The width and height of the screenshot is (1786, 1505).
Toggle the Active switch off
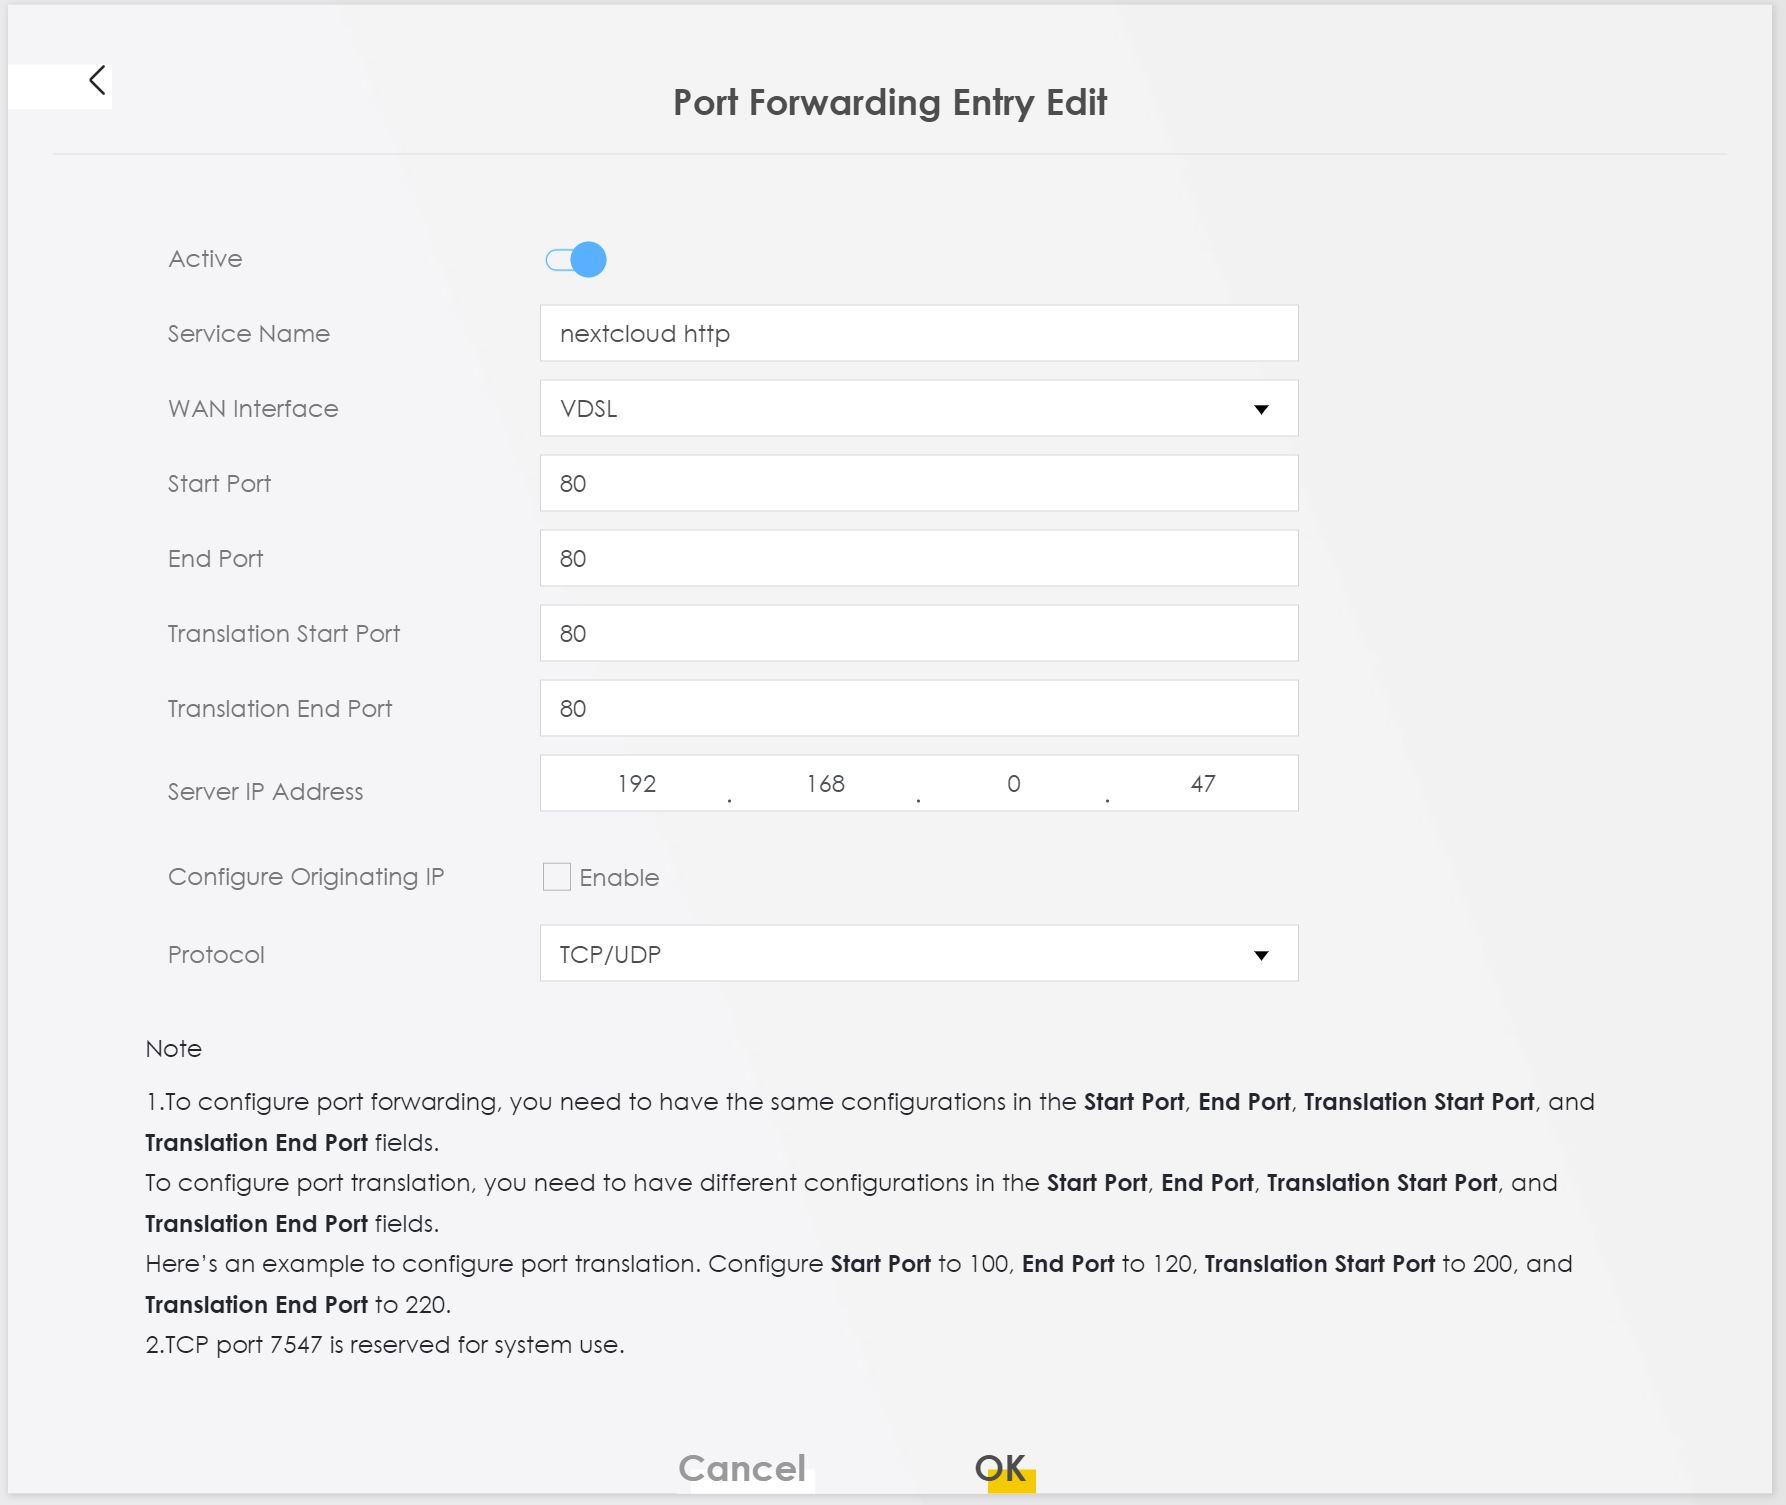[576, 260]
